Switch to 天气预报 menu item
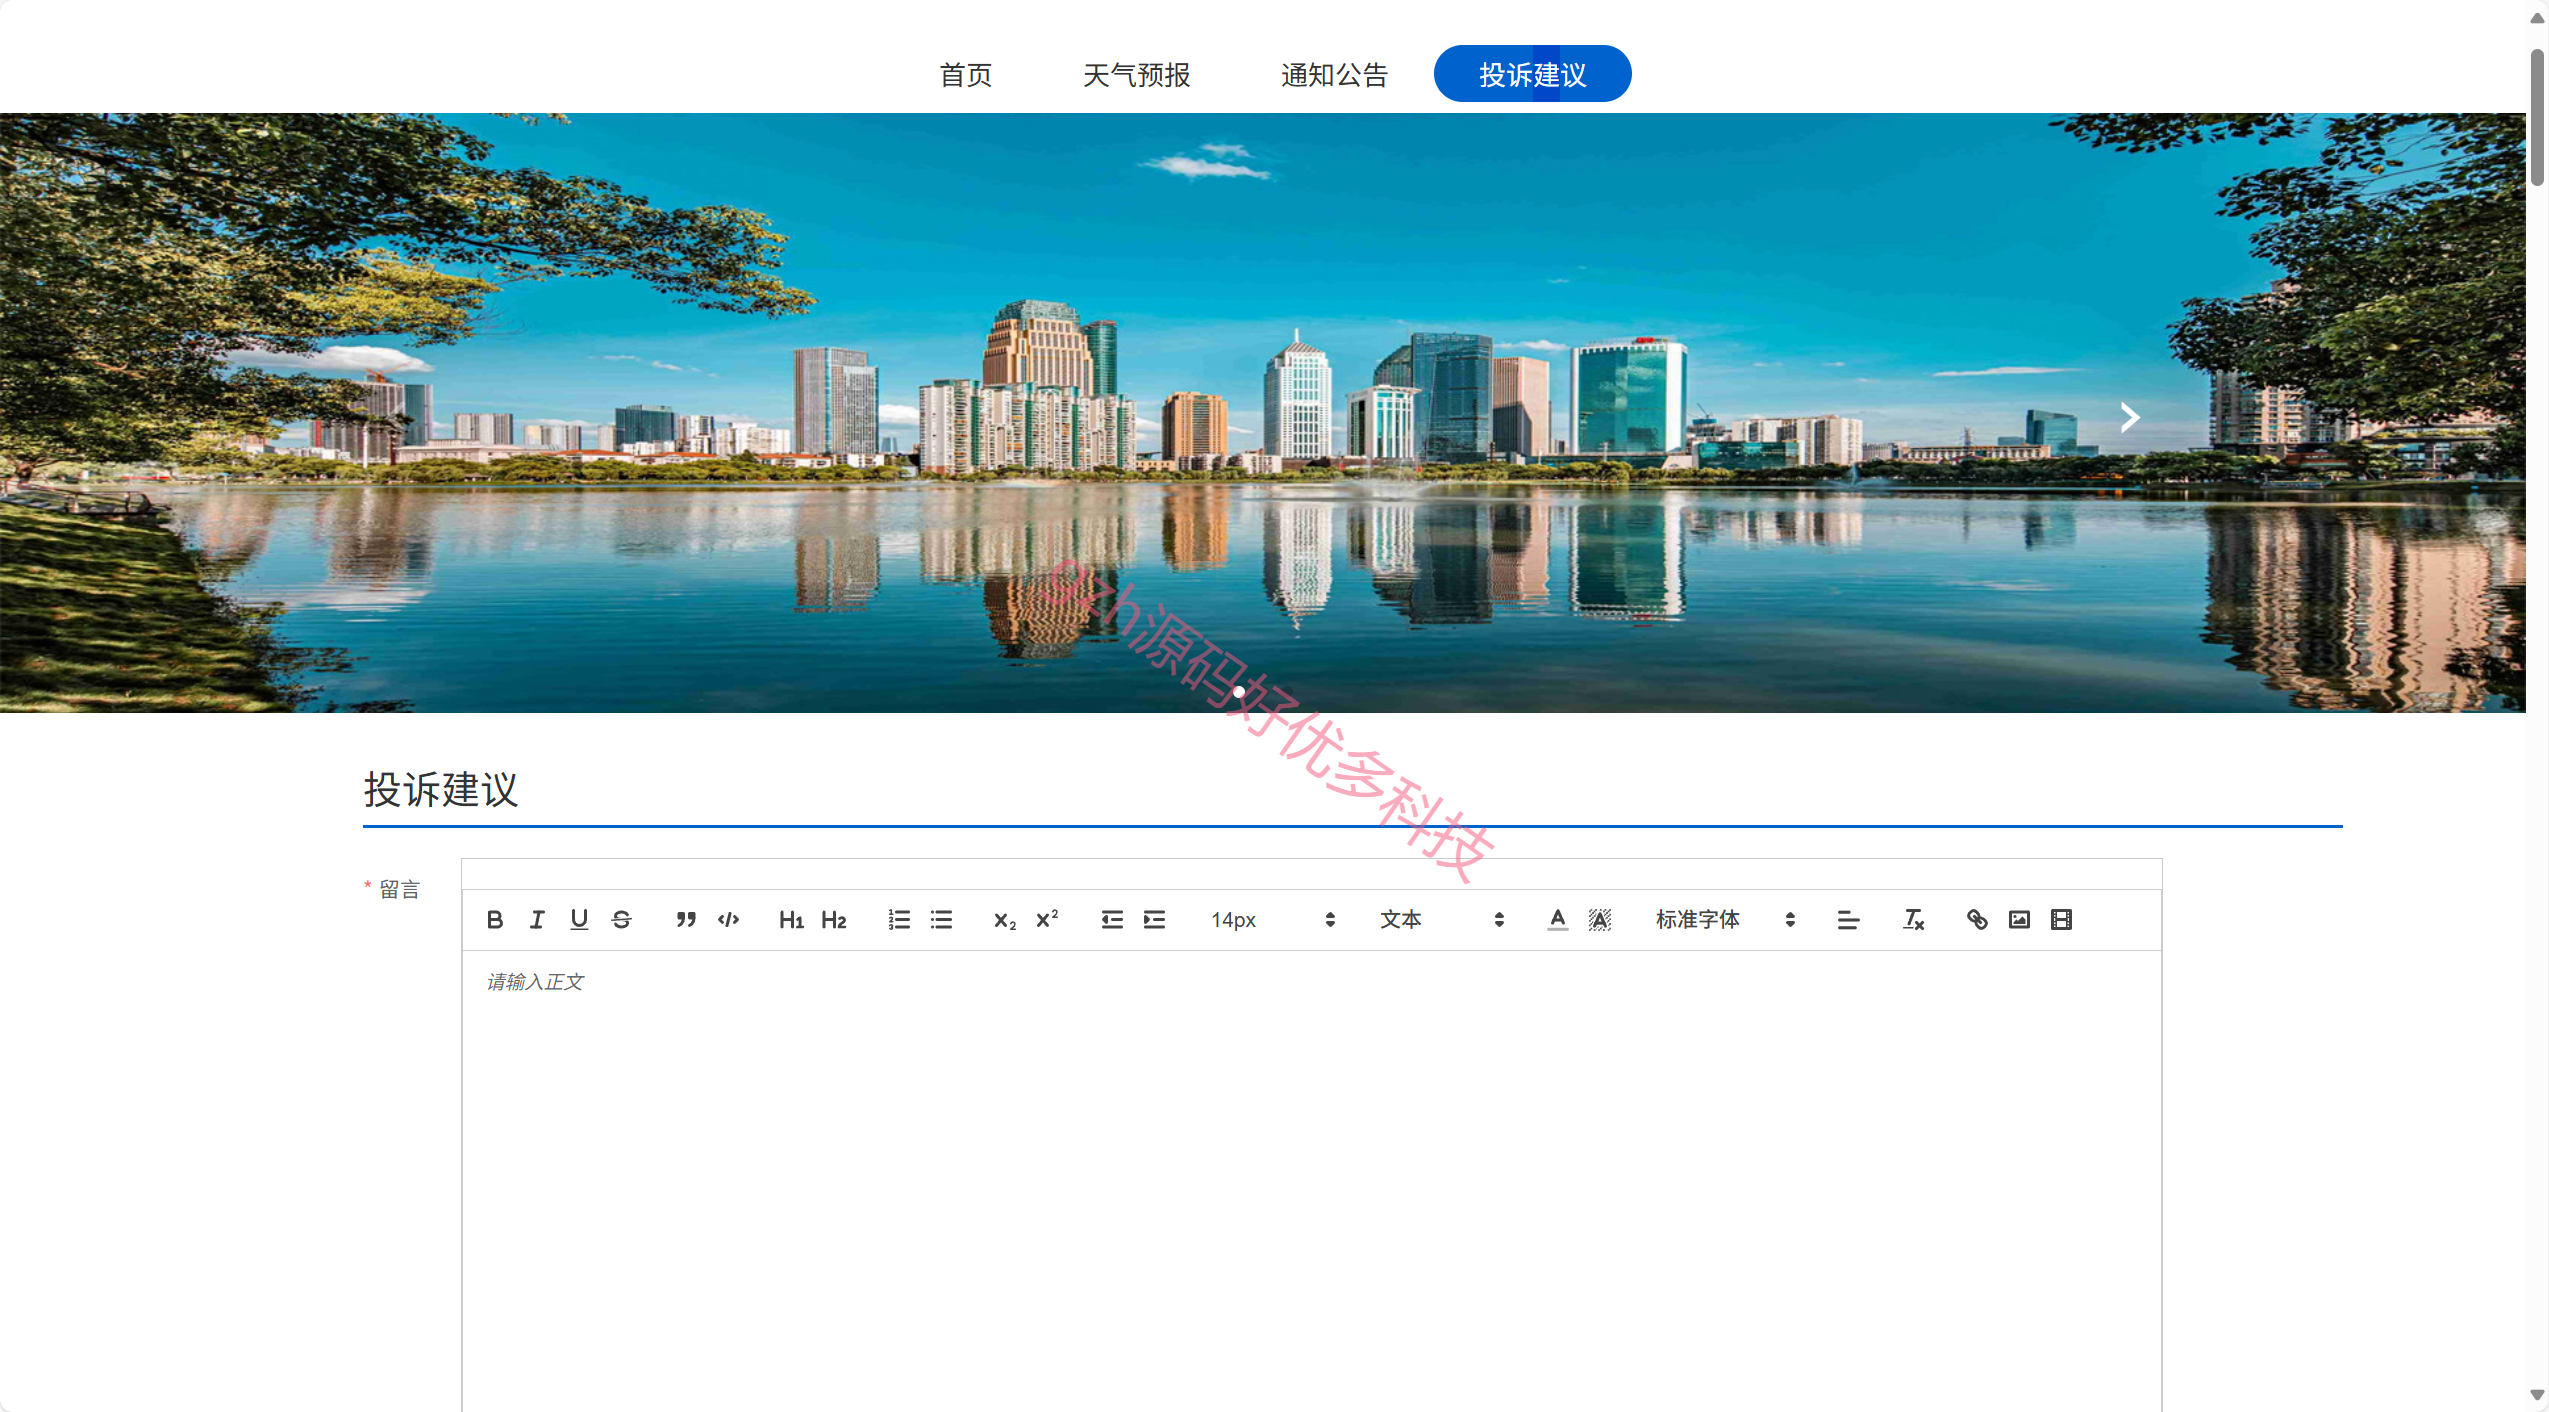Viewport: 2549px width, 1412px height. 1136,75
